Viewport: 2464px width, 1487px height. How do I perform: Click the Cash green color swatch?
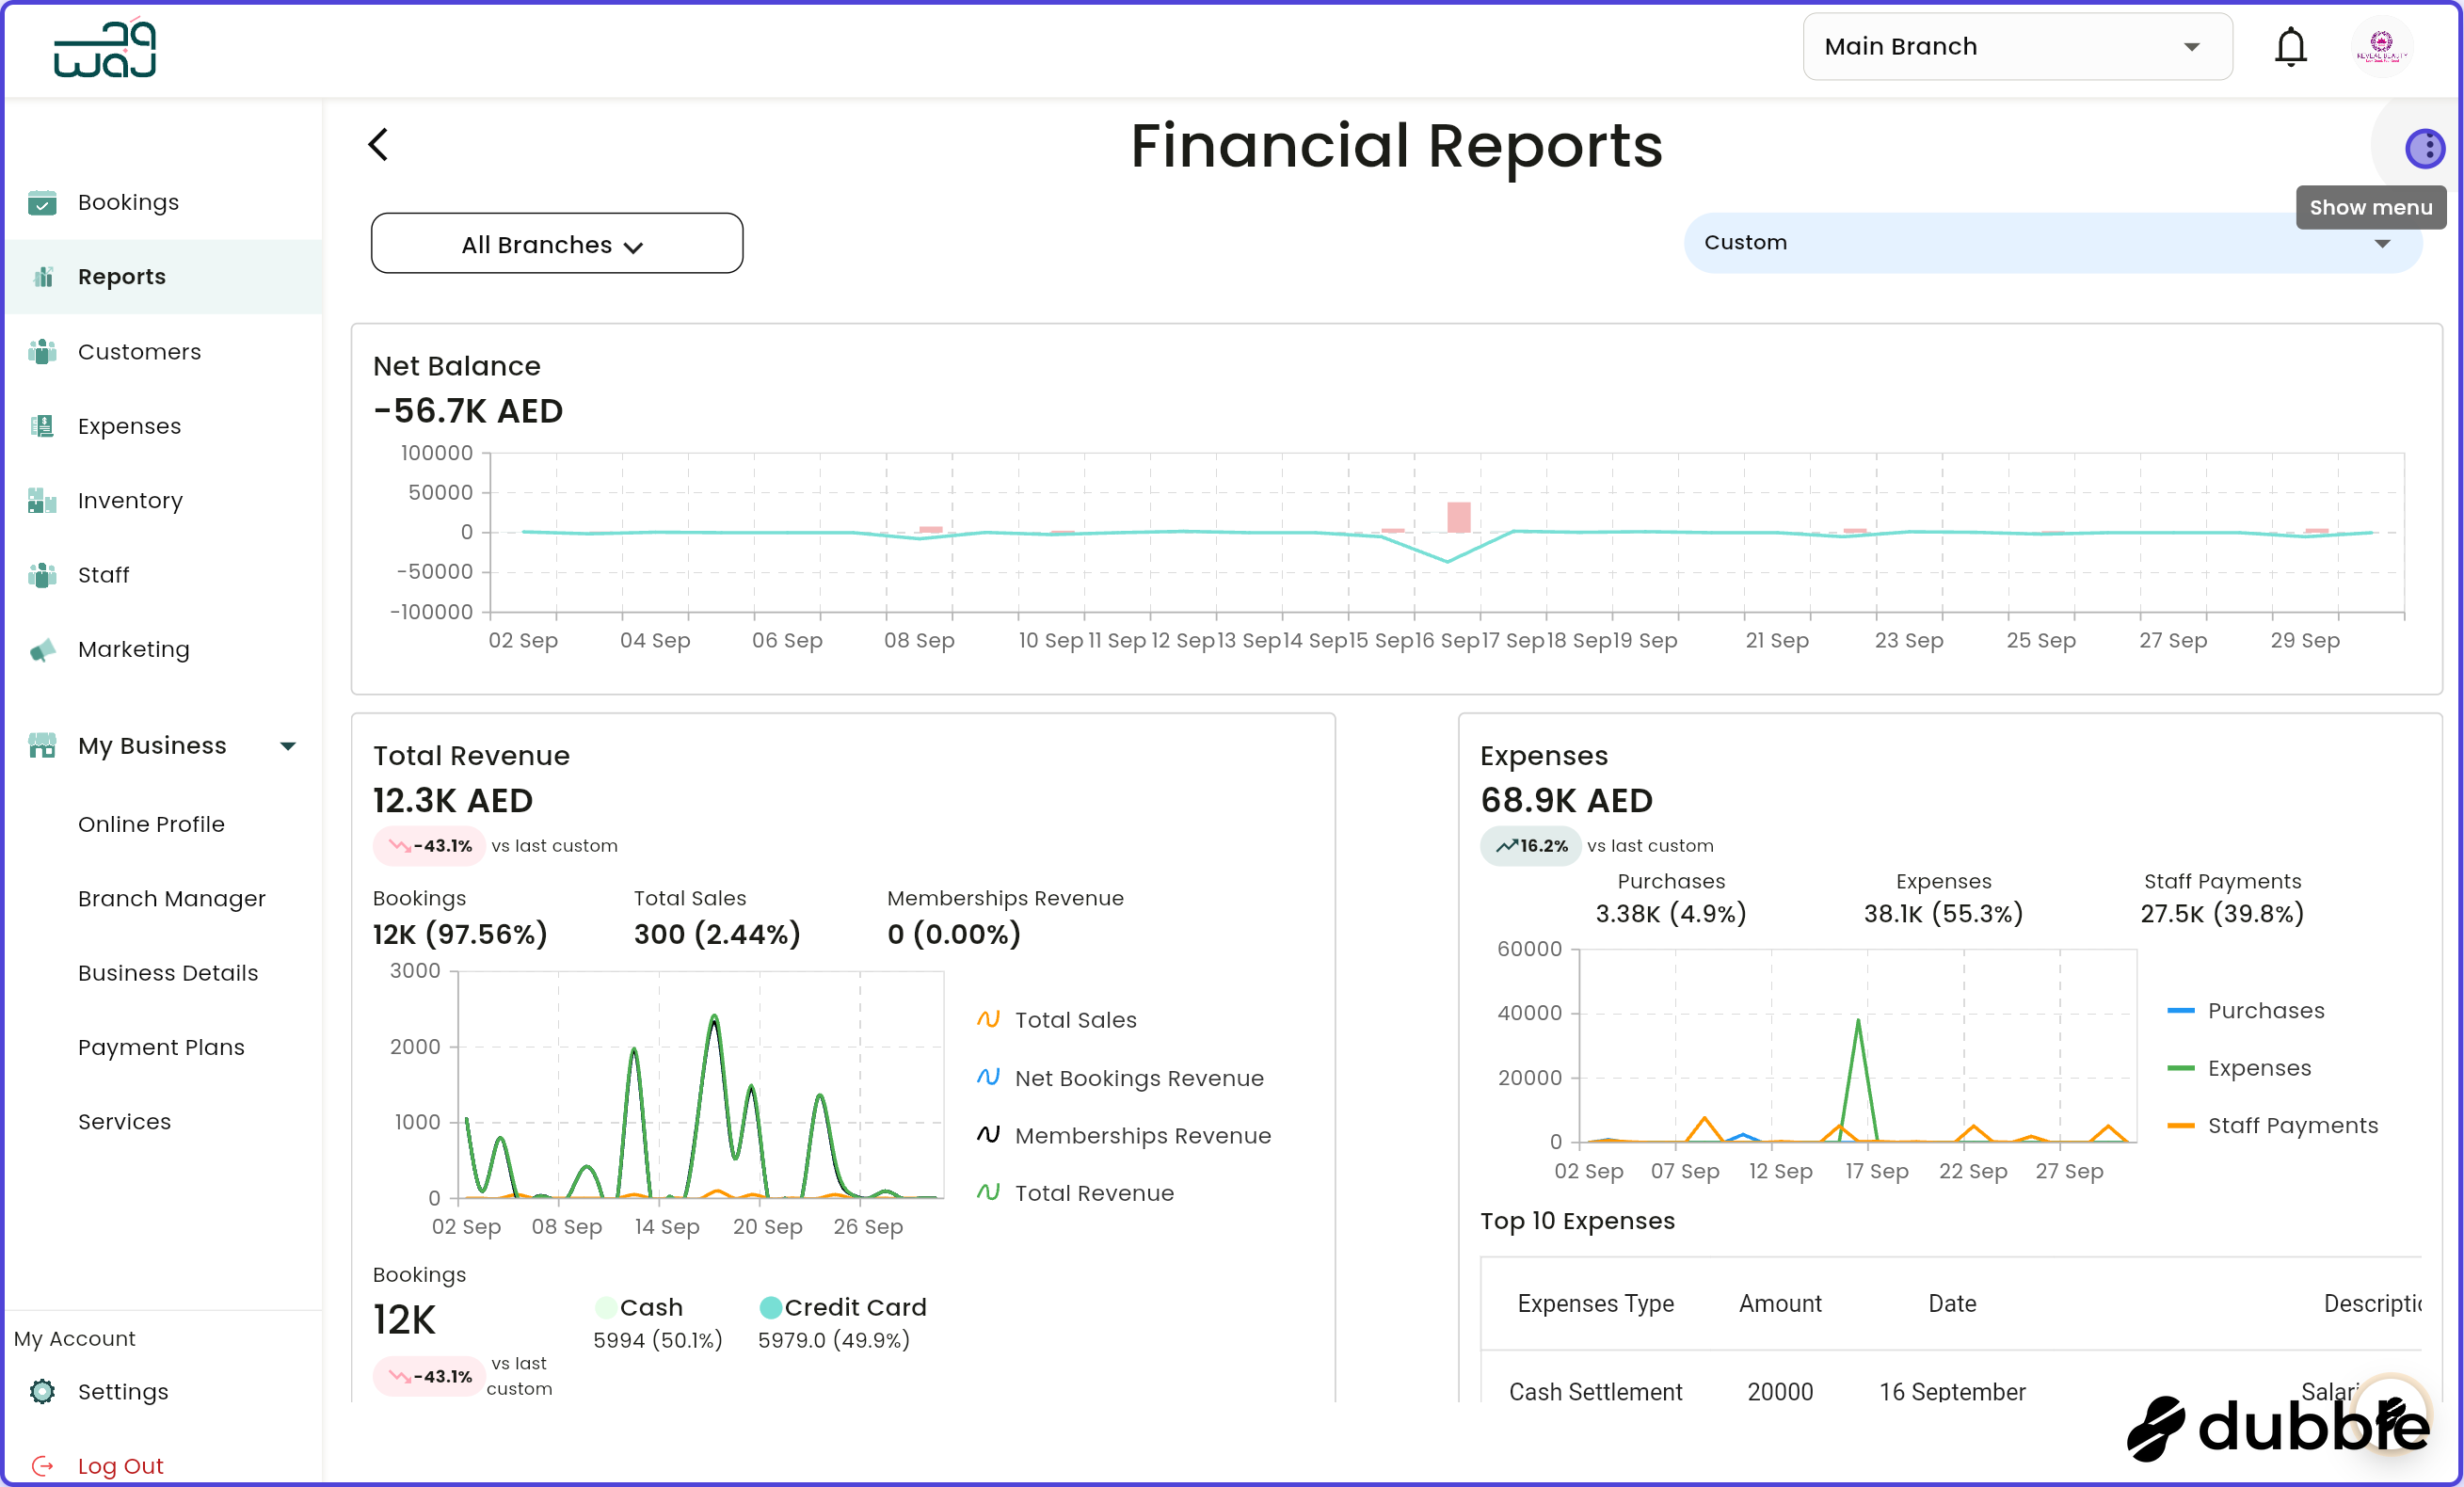point(607,1307)
